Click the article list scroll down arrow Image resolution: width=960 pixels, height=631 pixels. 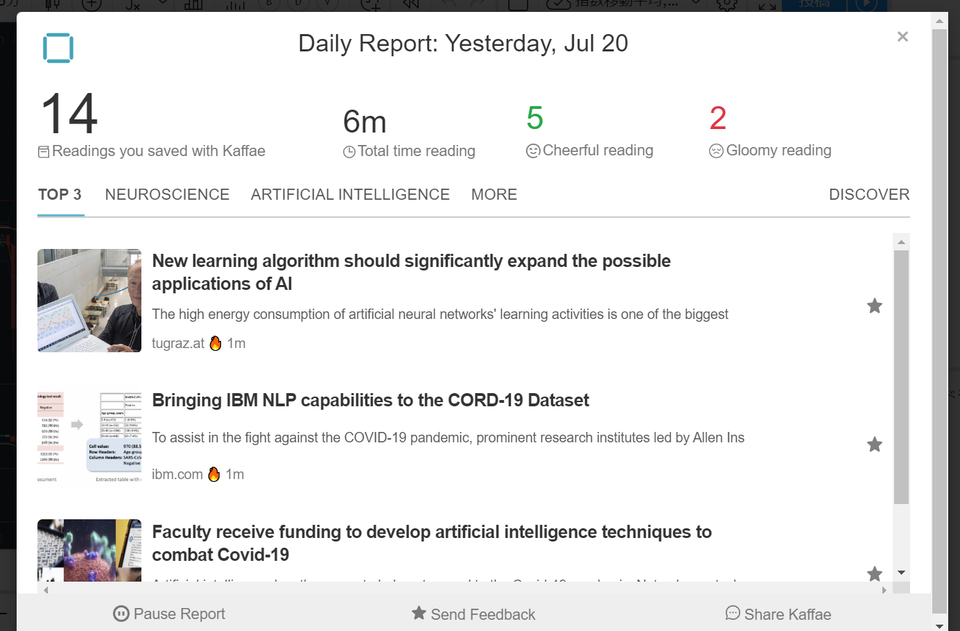pos(901,573)
